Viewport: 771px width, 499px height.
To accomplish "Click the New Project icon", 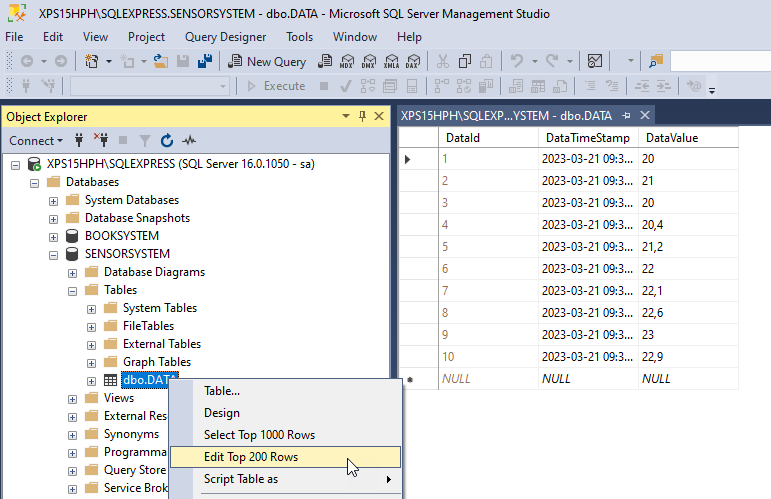I will point(91,61).
